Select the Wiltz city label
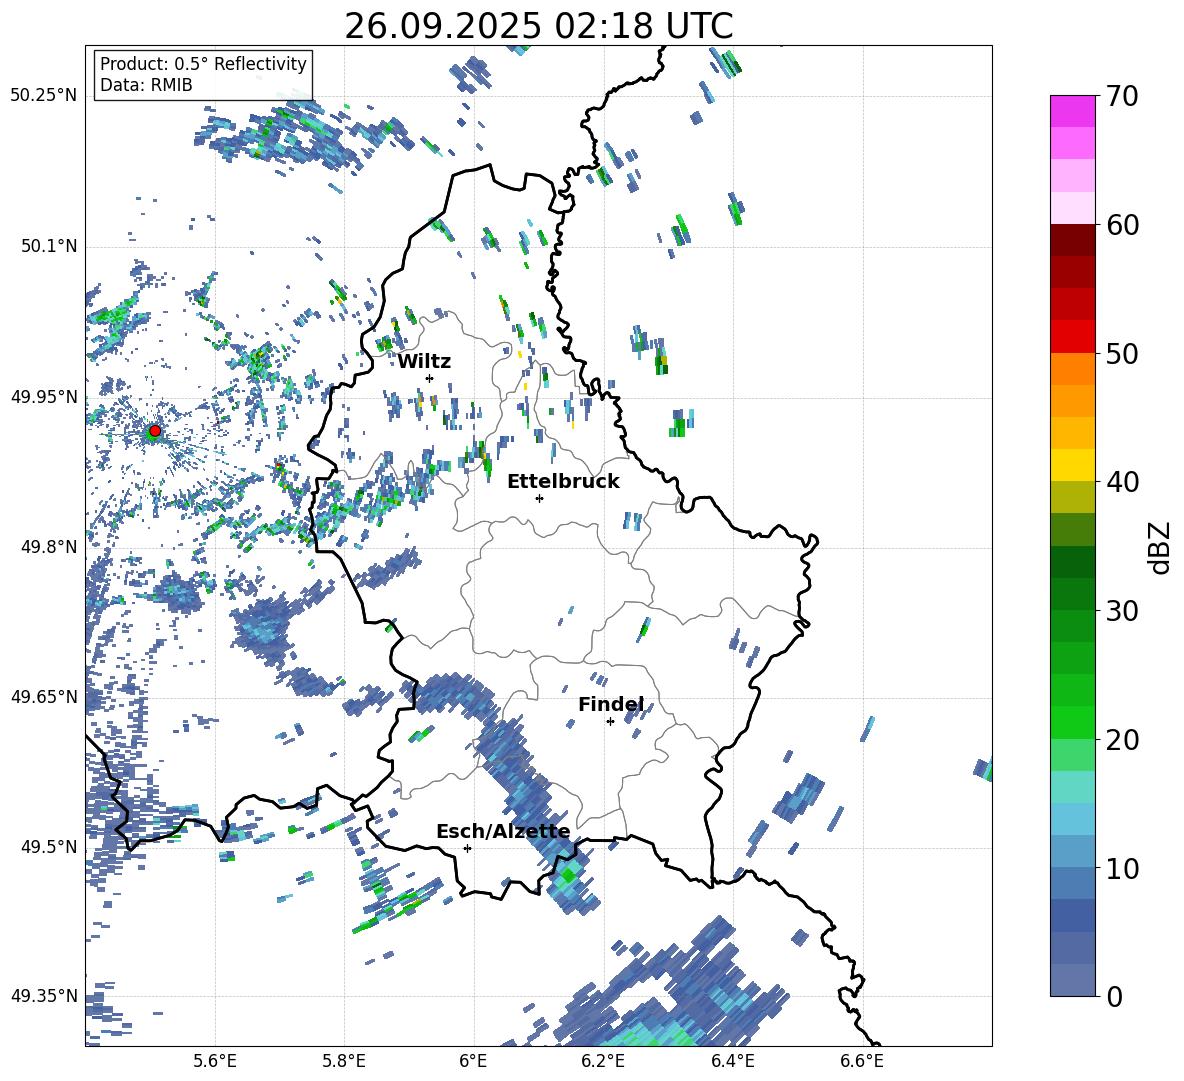 pos(424,361)
